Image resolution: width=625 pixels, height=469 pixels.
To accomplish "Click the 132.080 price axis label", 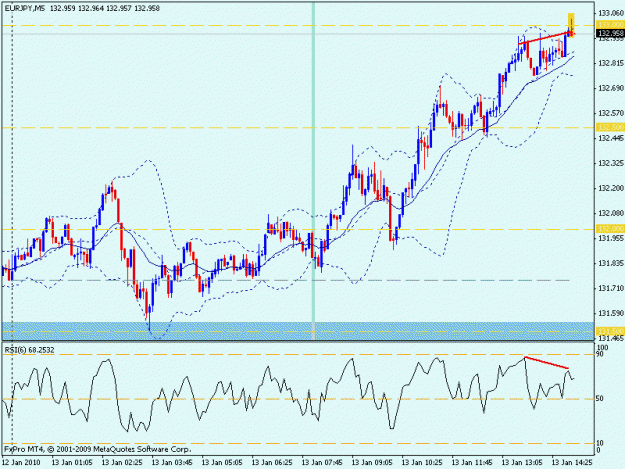I will 610,213.
